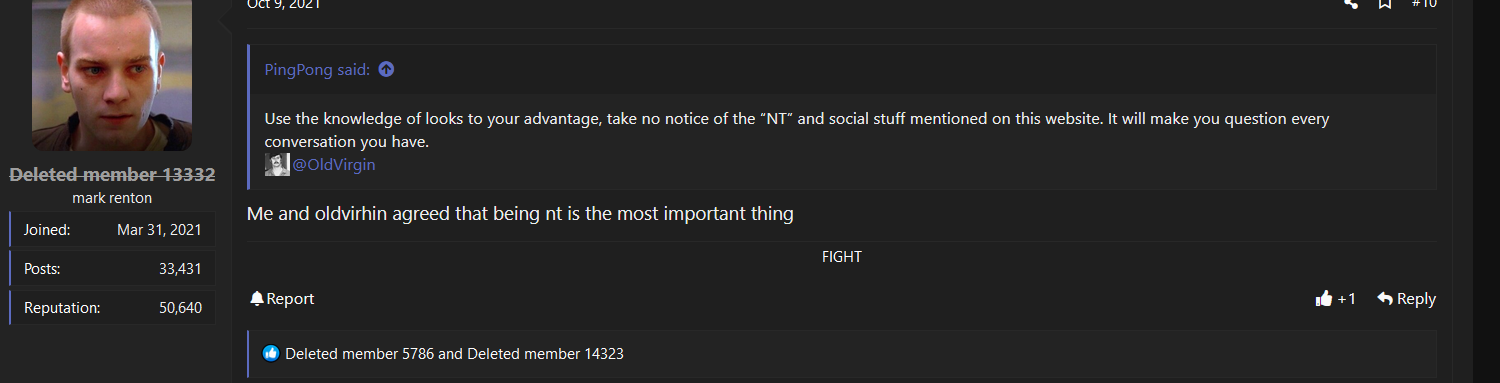Bookmark this post with the bookmark icon
Viewport: 1500px width, 383px height.
pos(1385,3)
